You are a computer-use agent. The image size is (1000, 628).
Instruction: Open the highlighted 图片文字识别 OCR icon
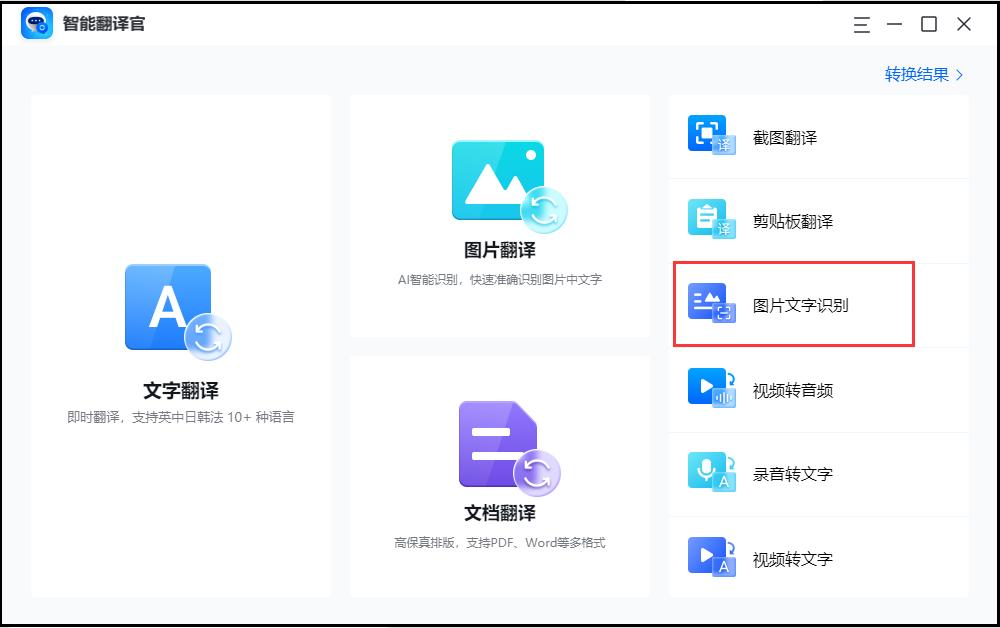707,304
